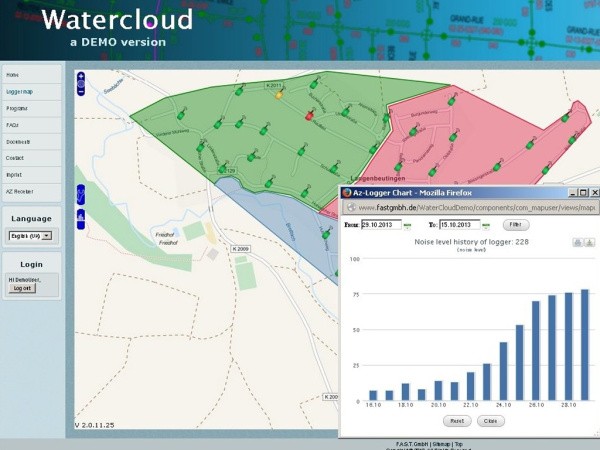
Task: Open the Contact page from sidebar
Action: [x=15, y=158]
